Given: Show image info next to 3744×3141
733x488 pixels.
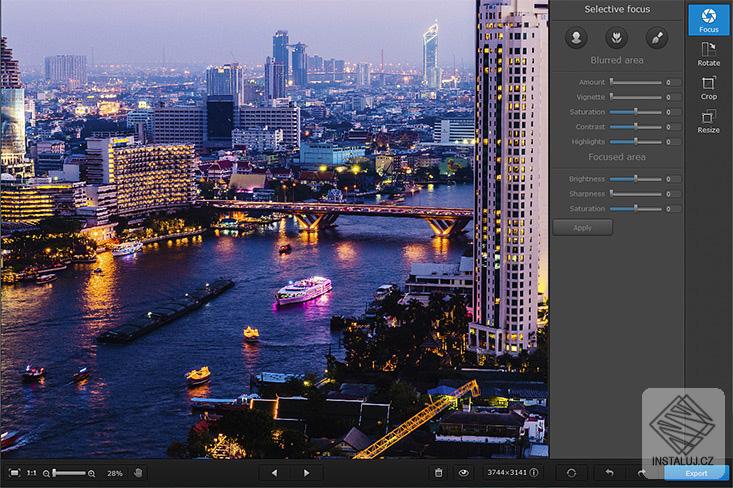Looking at the screenshot, I should tap(534, 473).
